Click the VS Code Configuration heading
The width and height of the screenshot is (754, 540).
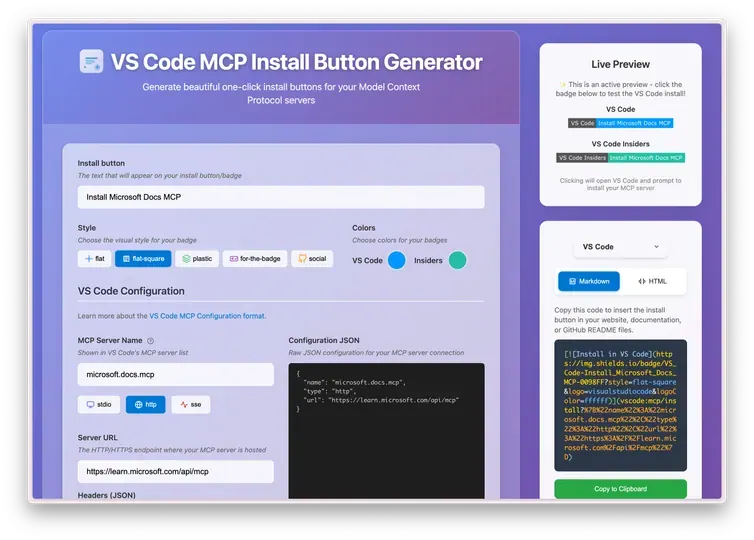(x=131, y=291)
